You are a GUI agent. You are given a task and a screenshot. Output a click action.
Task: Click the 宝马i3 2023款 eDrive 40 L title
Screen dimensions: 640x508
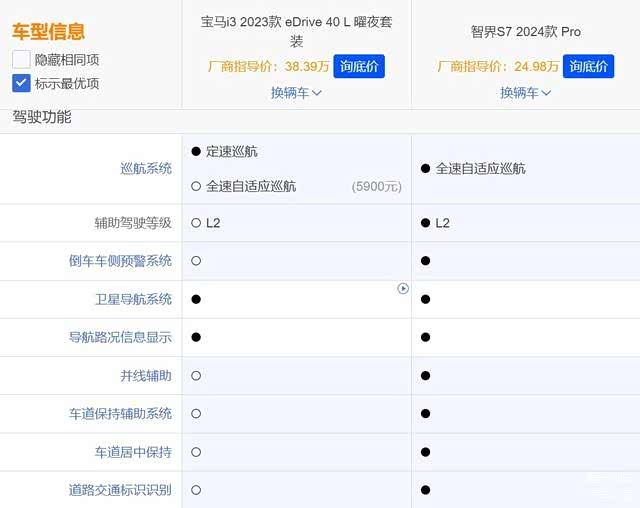pos(296,31)
